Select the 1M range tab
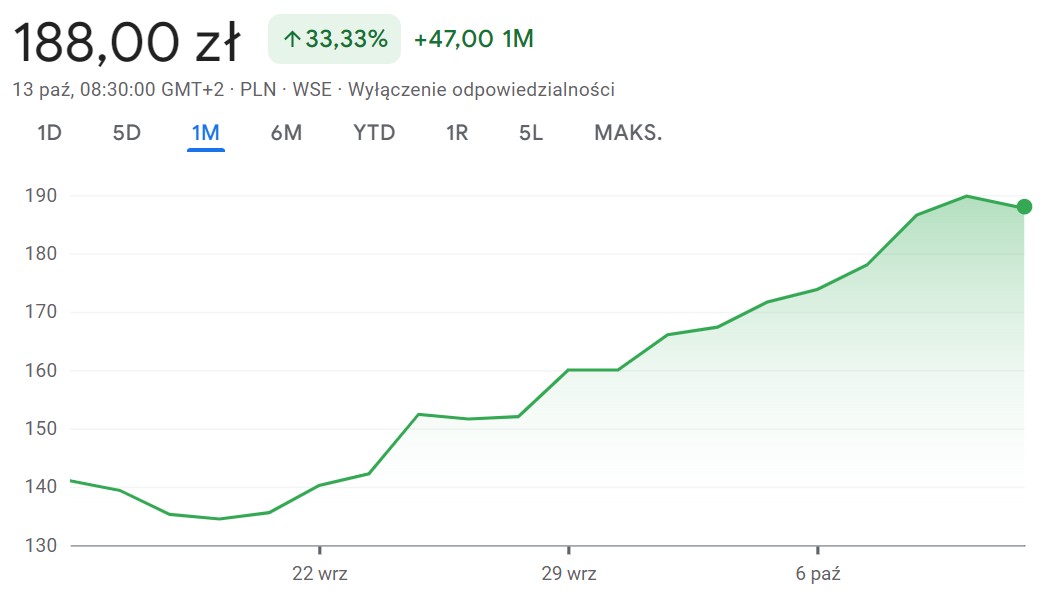Image resolution: width=1040 pixels, height=597 pixels. (206, 133)
